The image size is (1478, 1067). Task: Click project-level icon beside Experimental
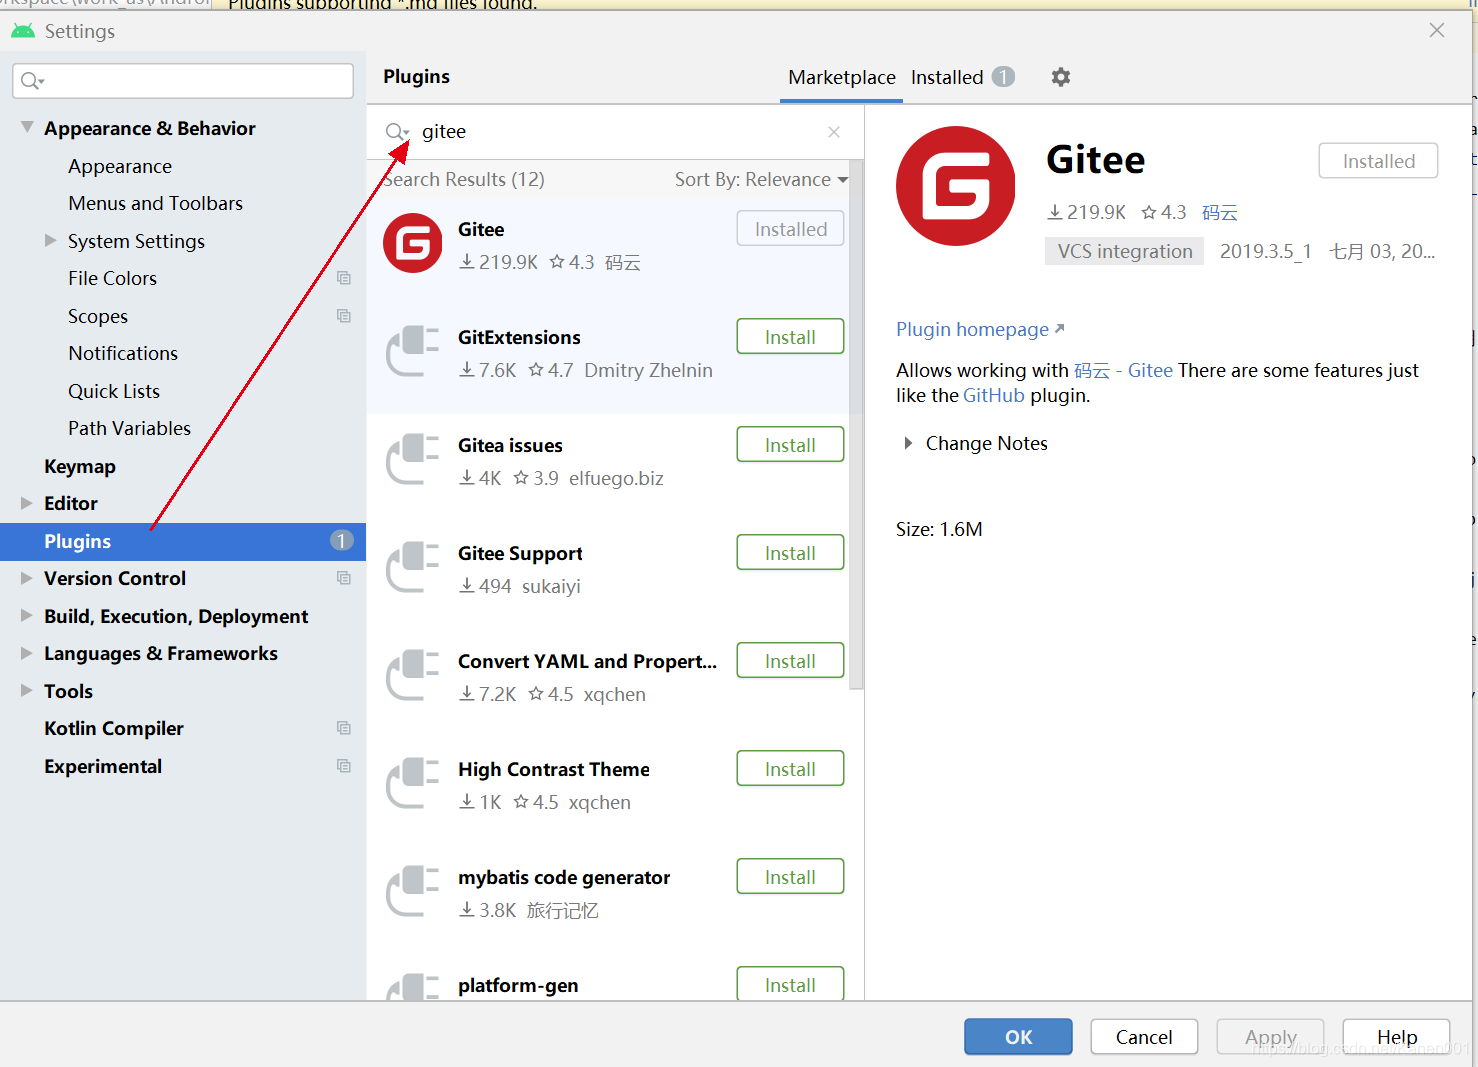[x=344, y=766]
